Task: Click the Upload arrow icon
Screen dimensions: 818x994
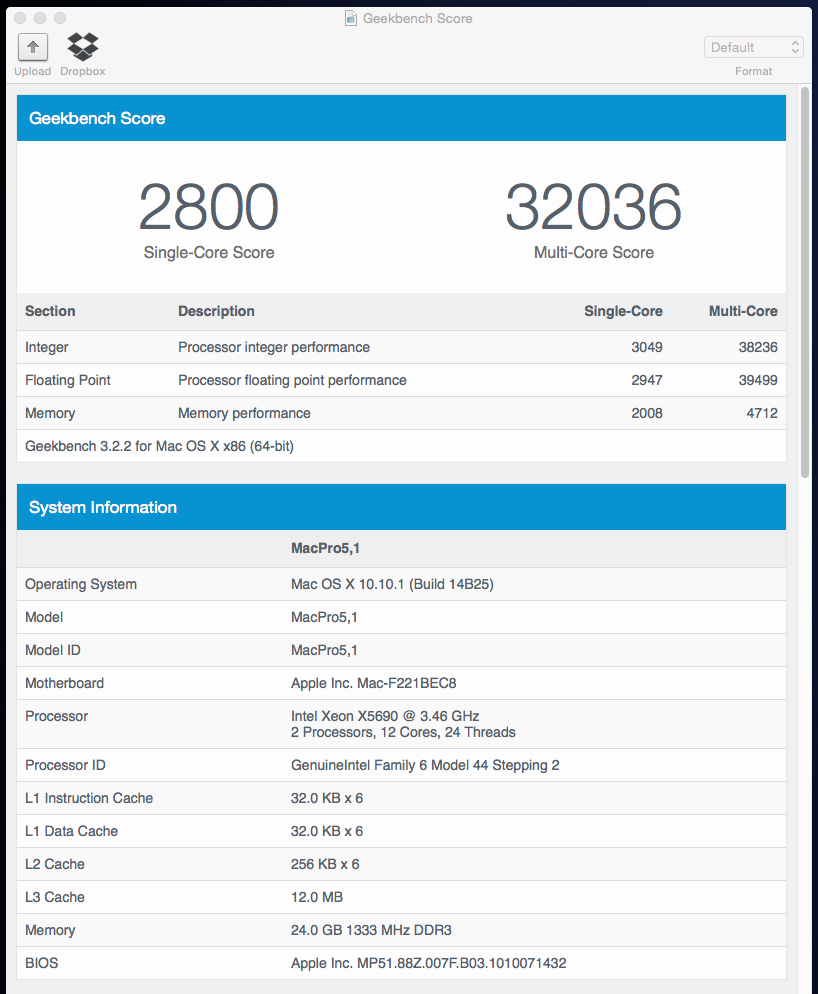Action: tap(33, 47)
